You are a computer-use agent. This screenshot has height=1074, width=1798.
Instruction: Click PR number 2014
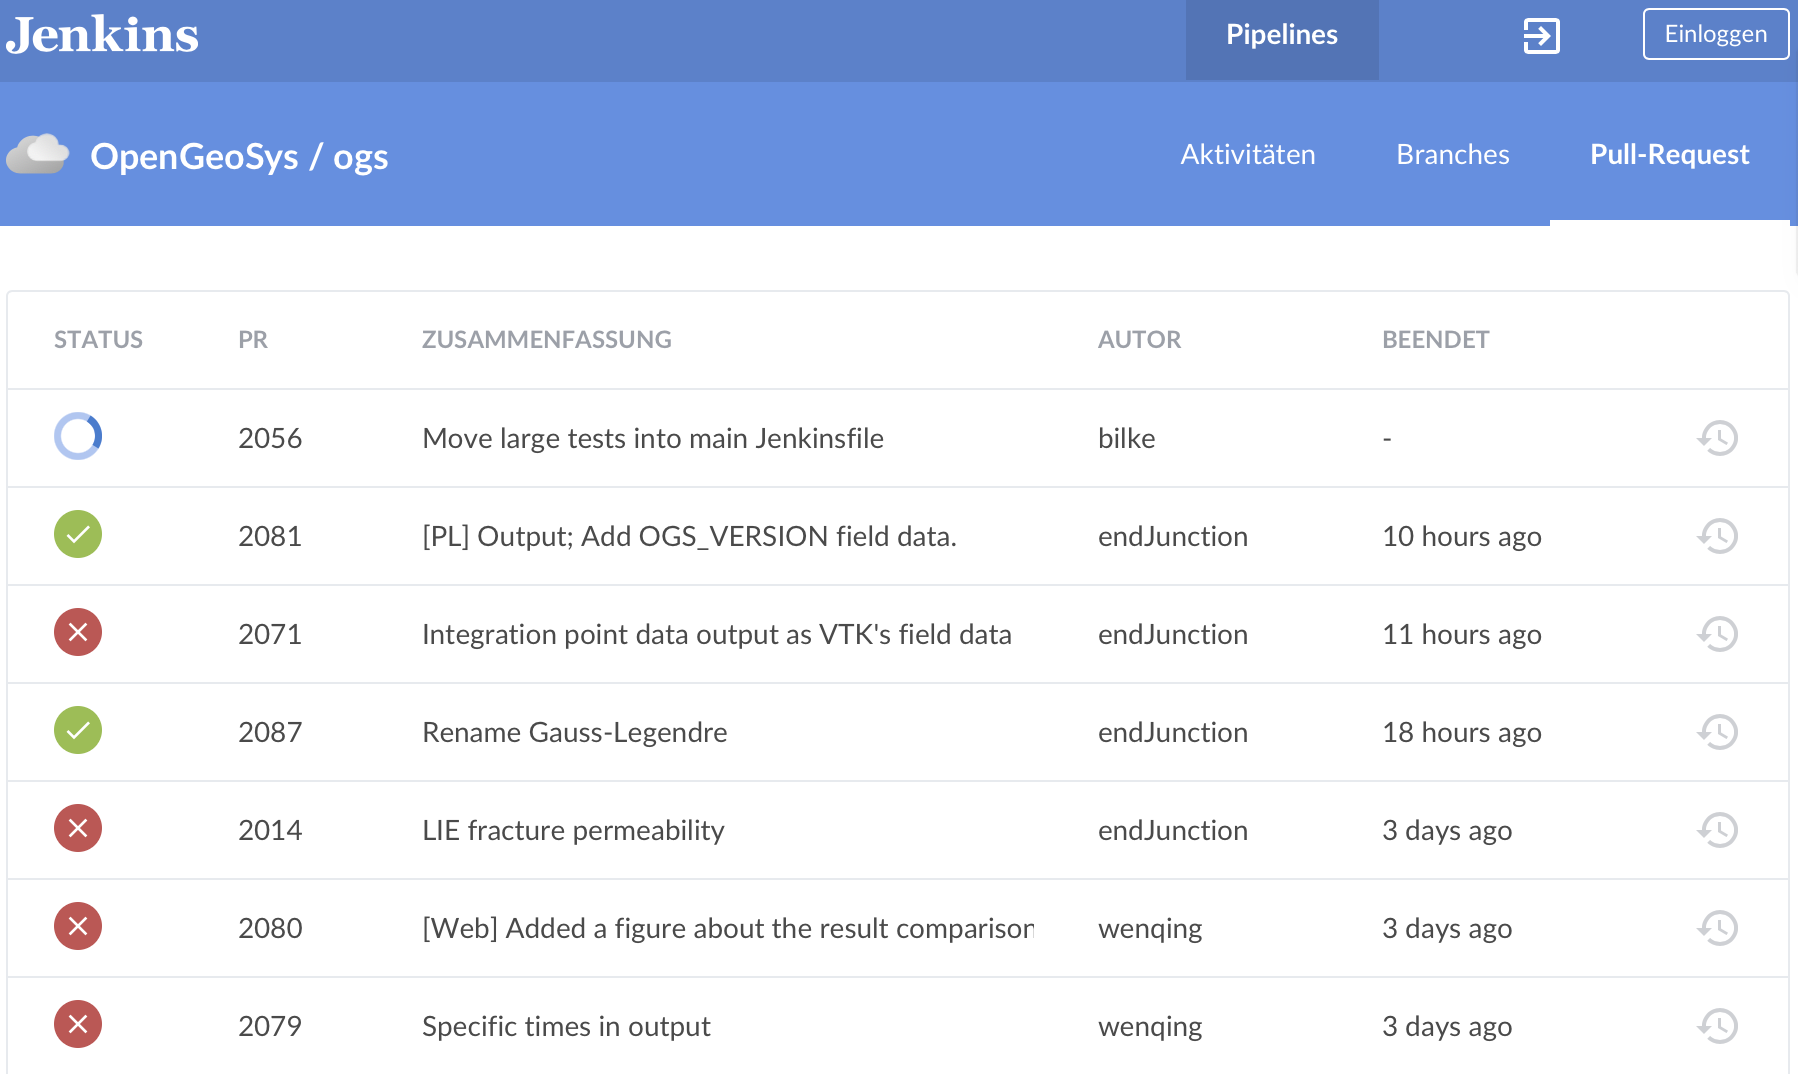pyautogui.click(x=270, y=830)
